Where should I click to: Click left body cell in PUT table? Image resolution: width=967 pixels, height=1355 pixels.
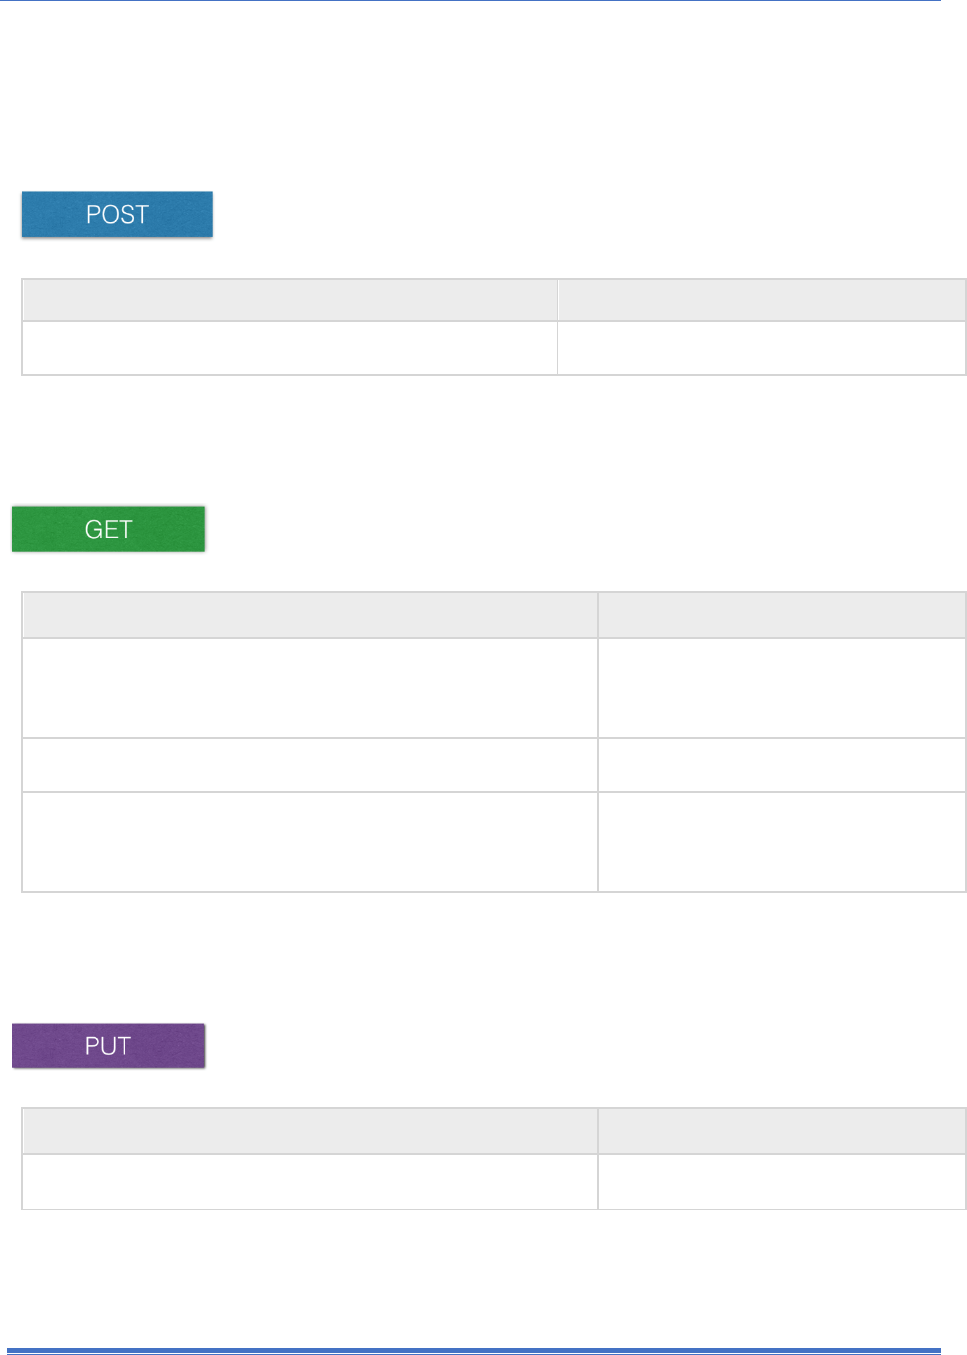coord(310,1182)
